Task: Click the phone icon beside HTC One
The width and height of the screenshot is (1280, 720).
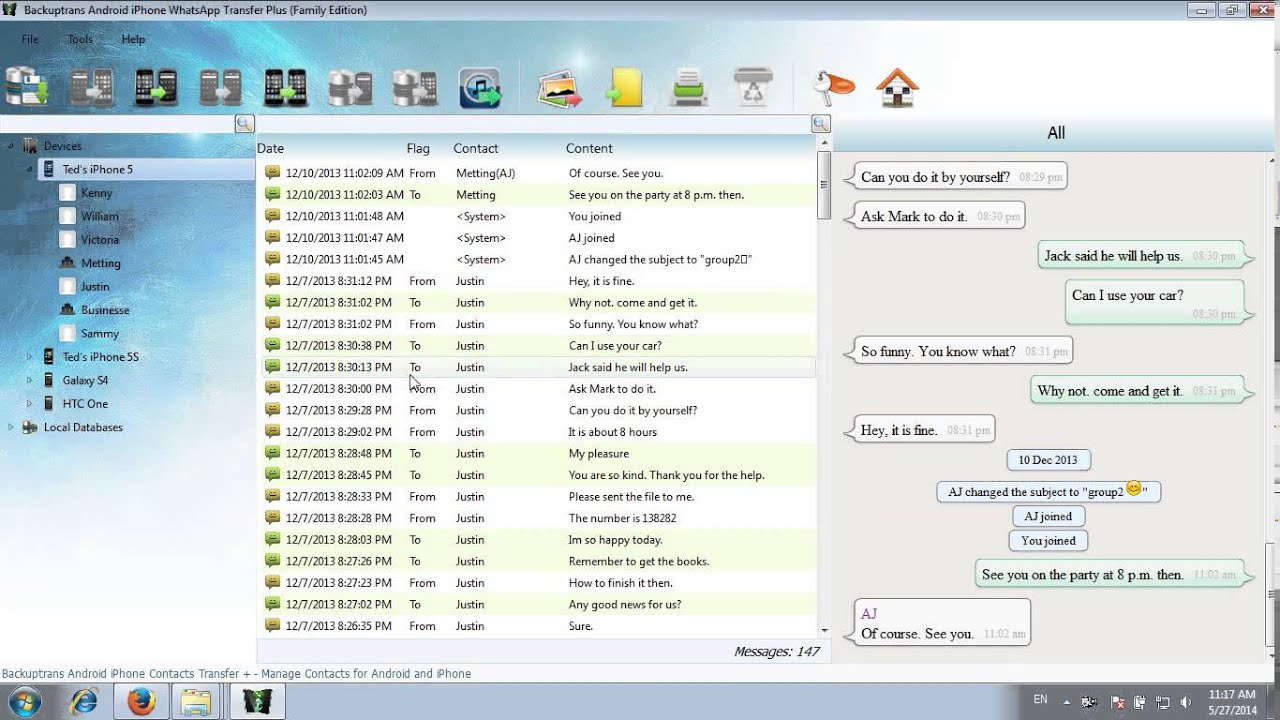Action: (48, 404)
